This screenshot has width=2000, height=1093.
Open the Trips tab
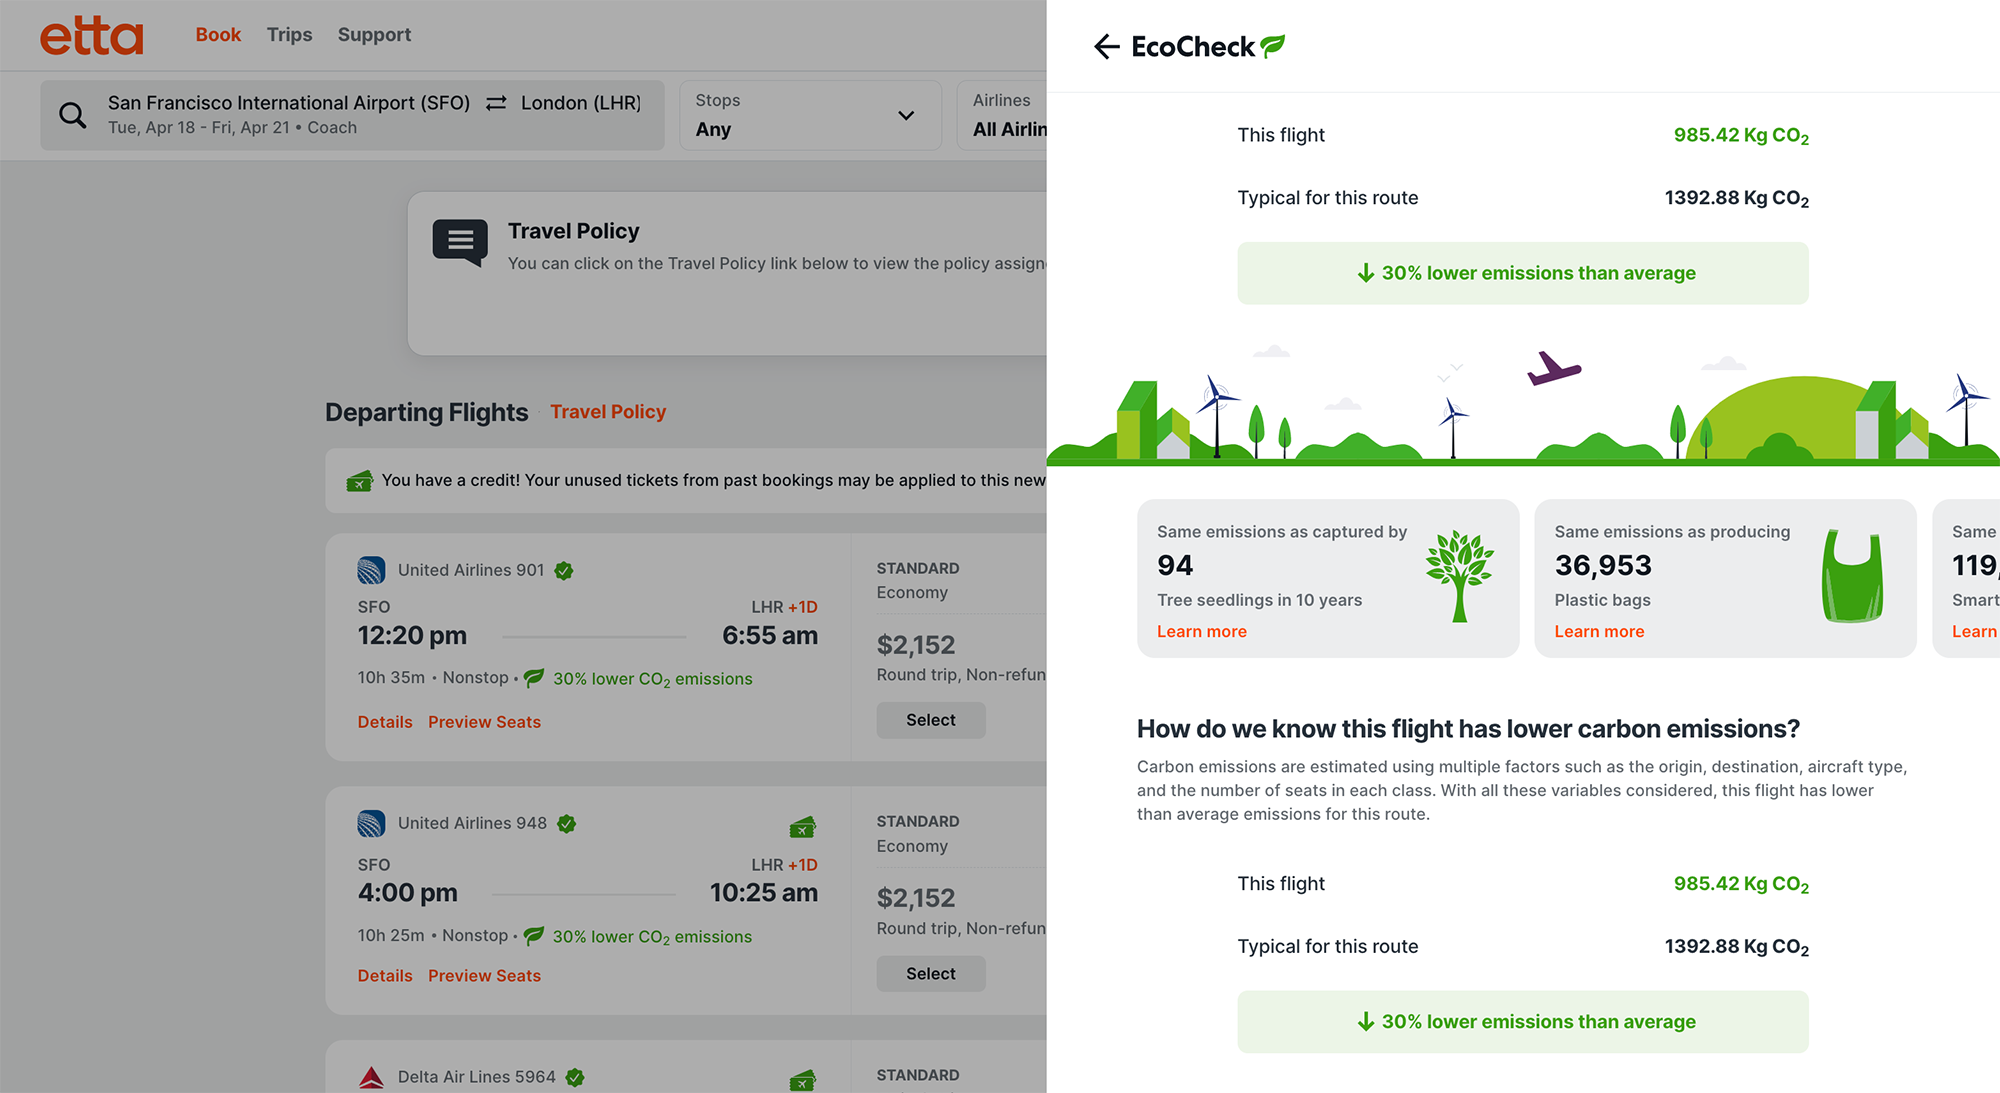click(289, 35)
